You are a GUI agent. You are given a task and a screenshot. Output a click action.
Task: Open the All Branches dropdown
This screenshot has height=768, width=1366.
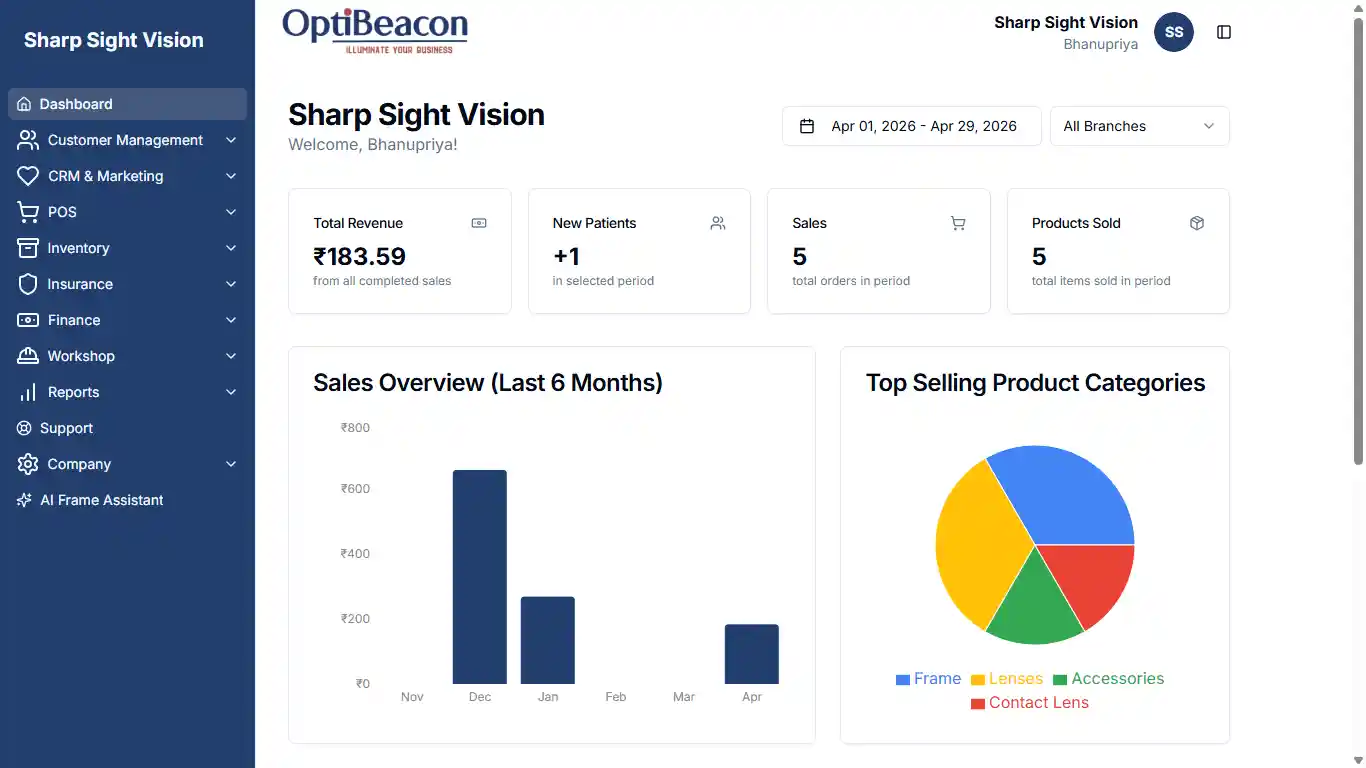coord(1139,126)
